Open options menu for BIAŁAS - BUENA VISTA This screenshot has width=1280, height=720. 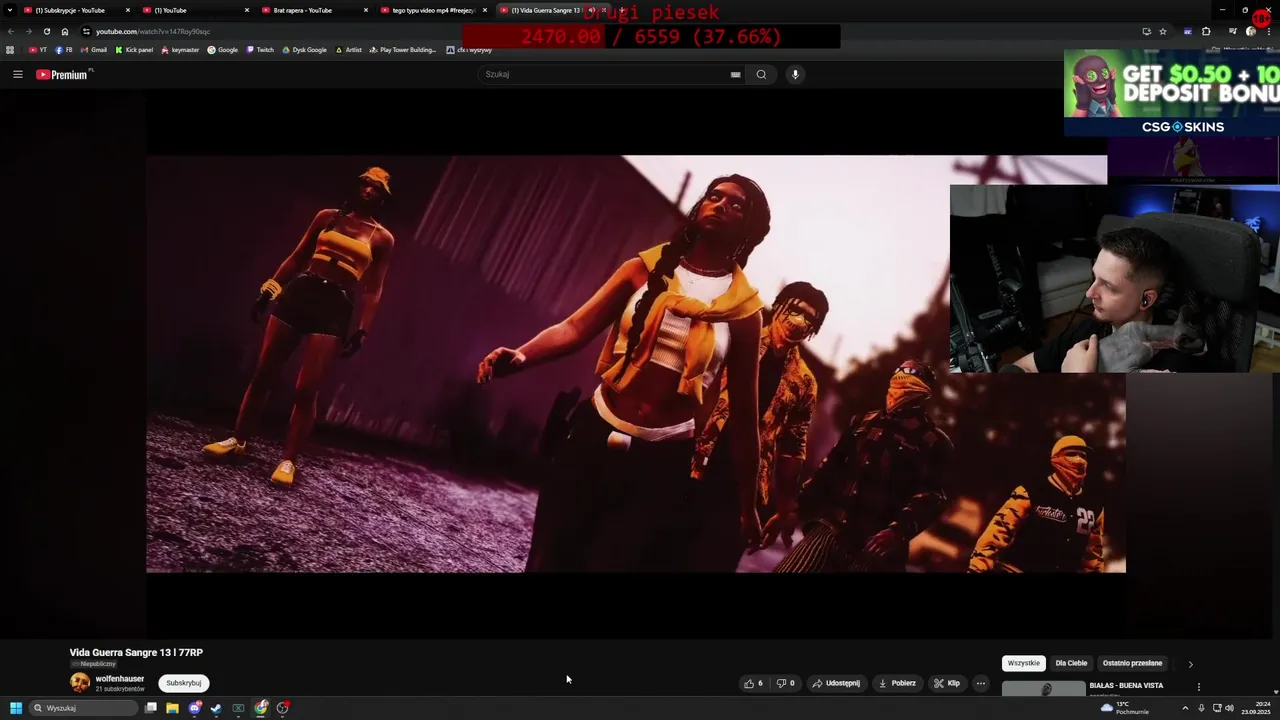pos(1199,687)
